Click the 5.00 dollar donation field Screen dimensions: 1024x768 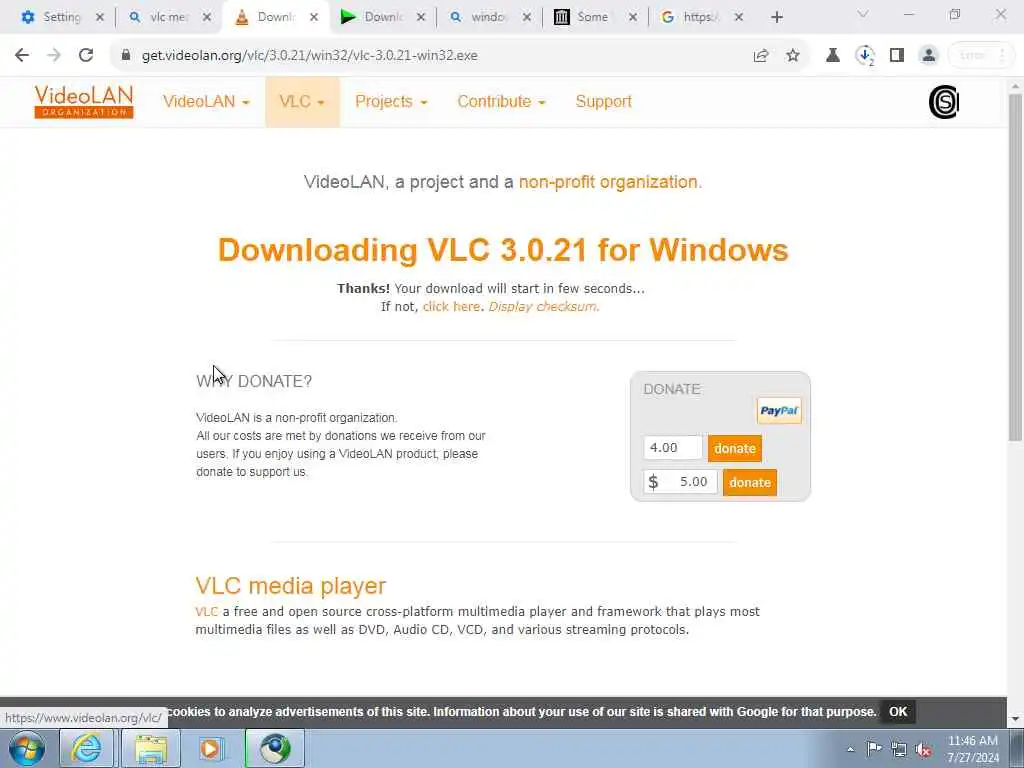pyautogui.click(x=680, y=482)
